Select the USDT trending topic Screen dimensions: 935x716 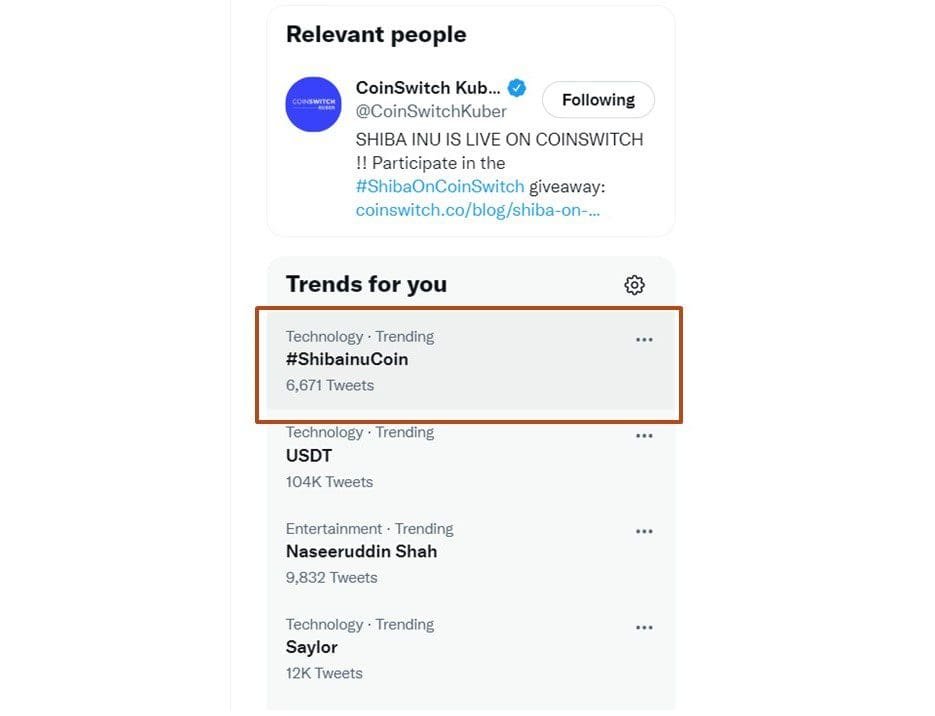[309, 455]
